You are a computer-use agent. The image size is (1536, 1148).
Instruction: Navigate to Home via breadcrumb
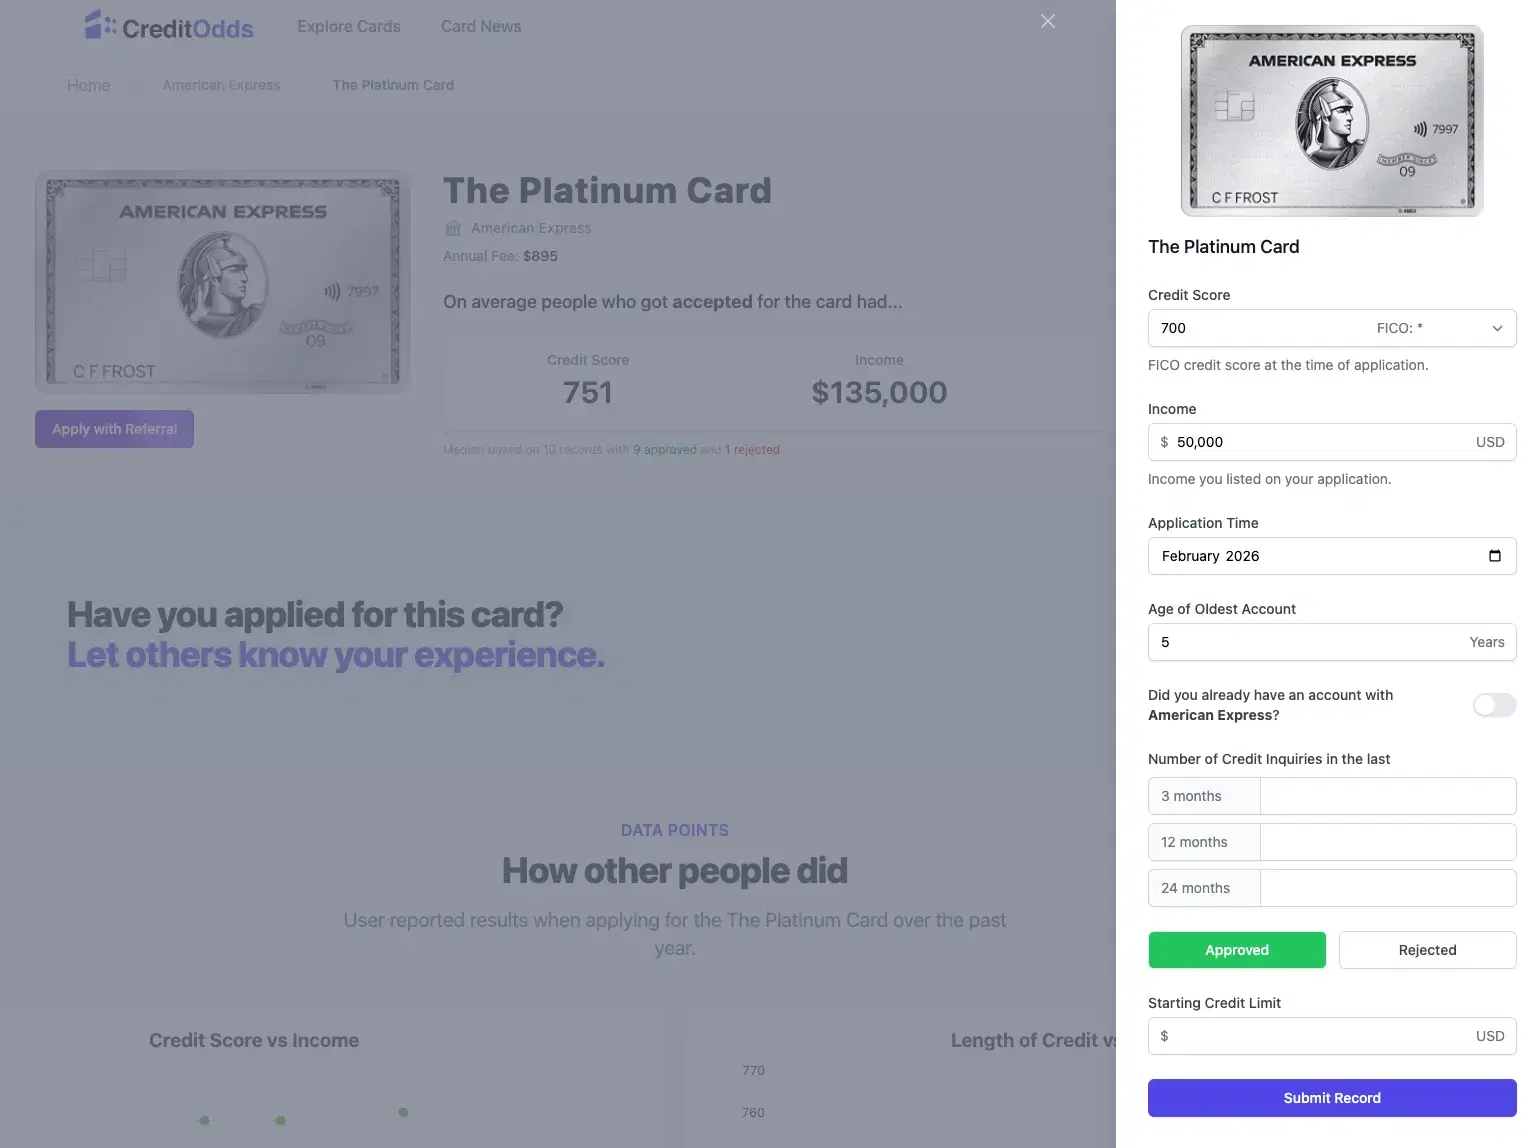88,85
